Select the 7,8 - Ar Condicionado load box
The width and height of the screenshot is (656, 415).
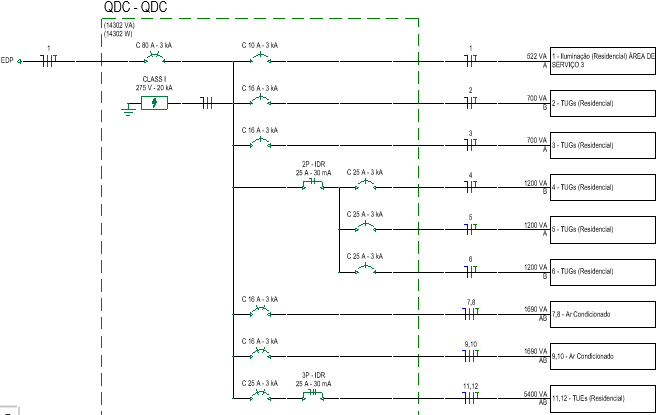pyautogui.click(x=602, y=313)
